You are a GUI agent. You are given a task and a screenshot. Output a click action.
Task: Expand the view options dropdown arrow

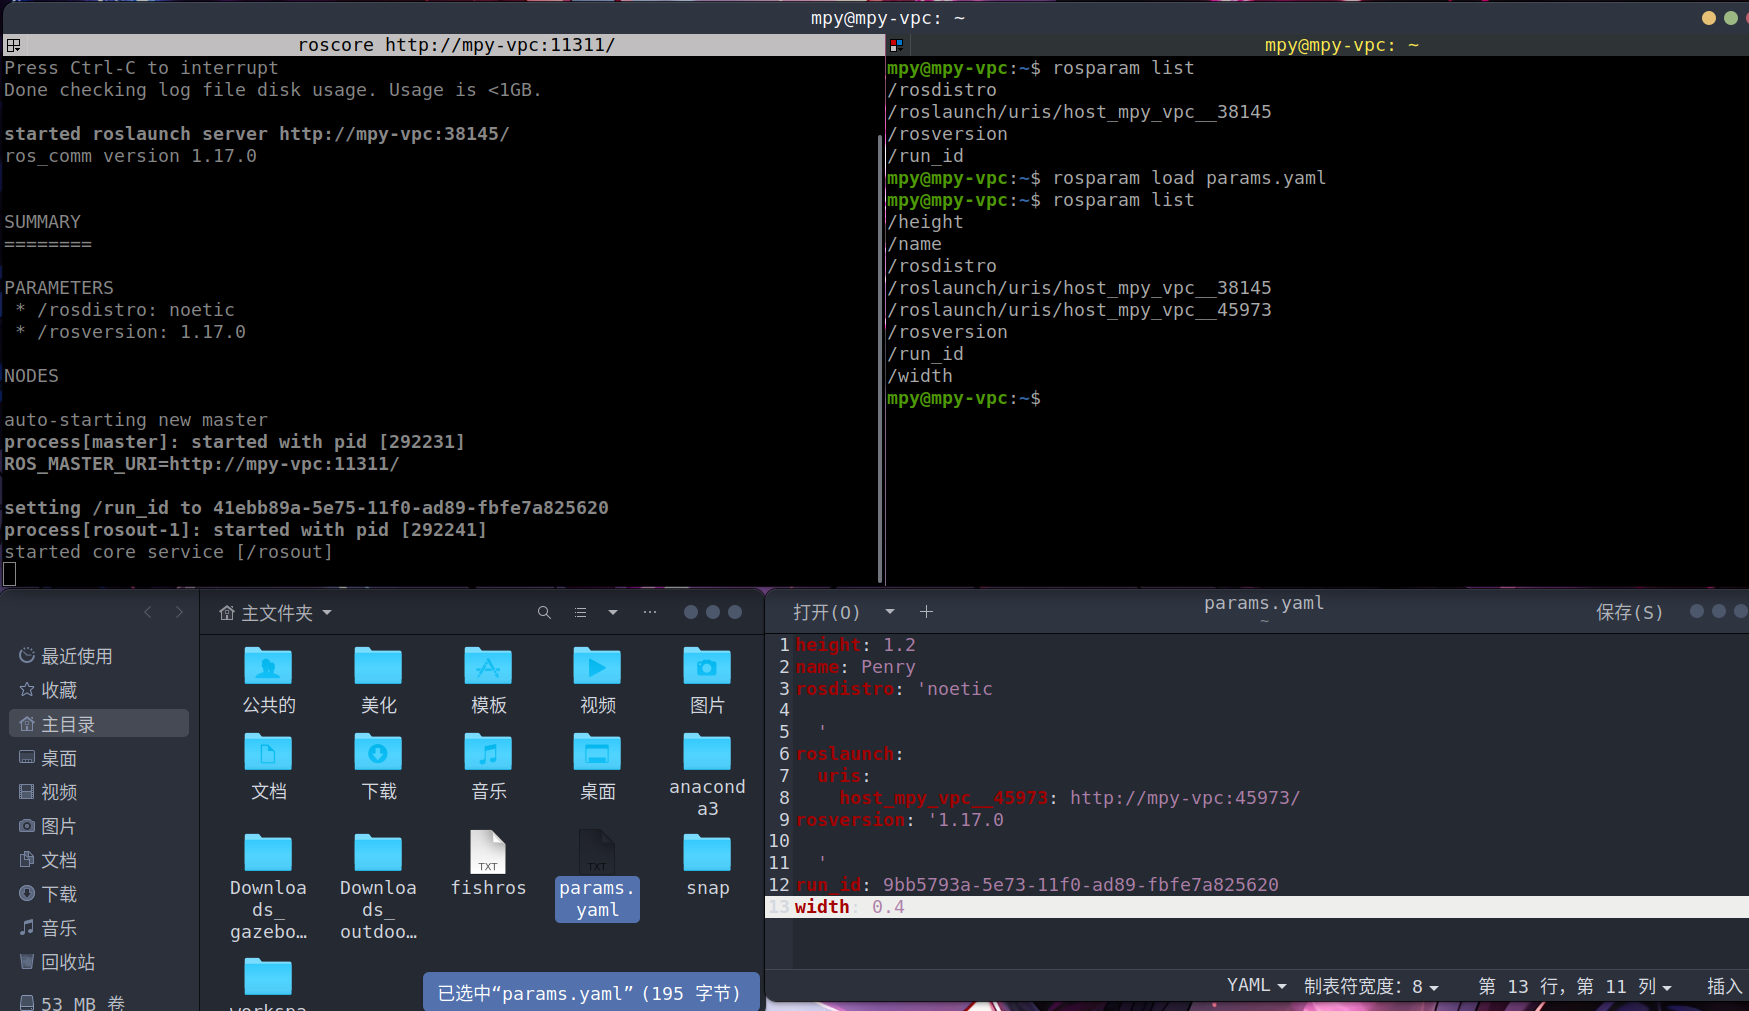point(613,613)
